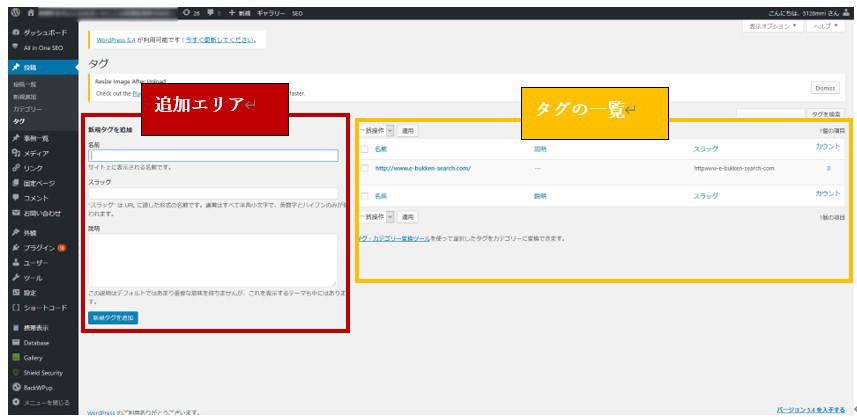Screen dimensions: 857x417
Task: Check the select-all checkbox in table header
Action: pyautogui.click(x=365, y=149)
